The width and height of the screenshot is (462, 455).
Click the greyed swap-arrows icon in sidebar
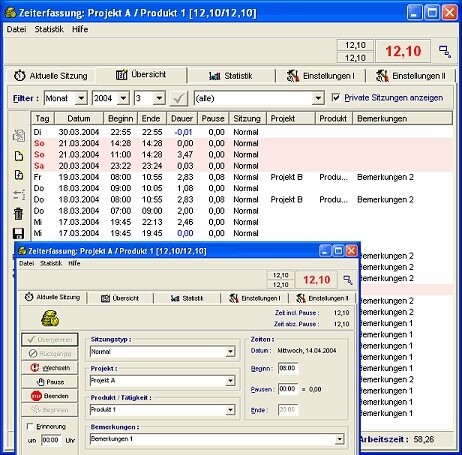(19, 195)
